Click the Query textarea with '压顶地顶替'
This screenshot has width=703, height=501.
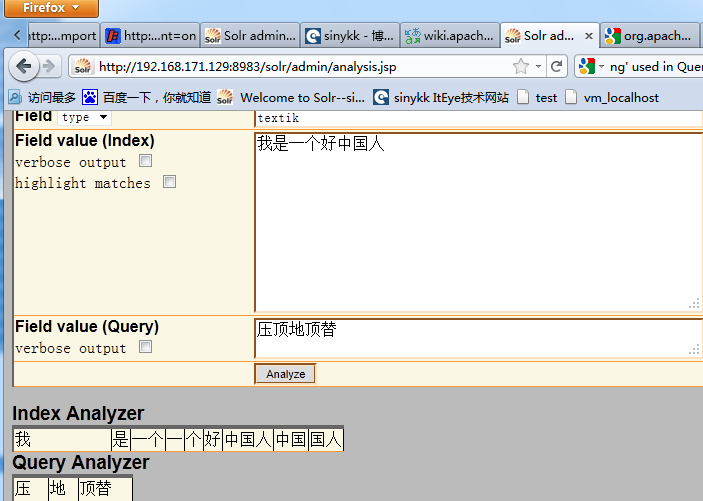(479, 338)
